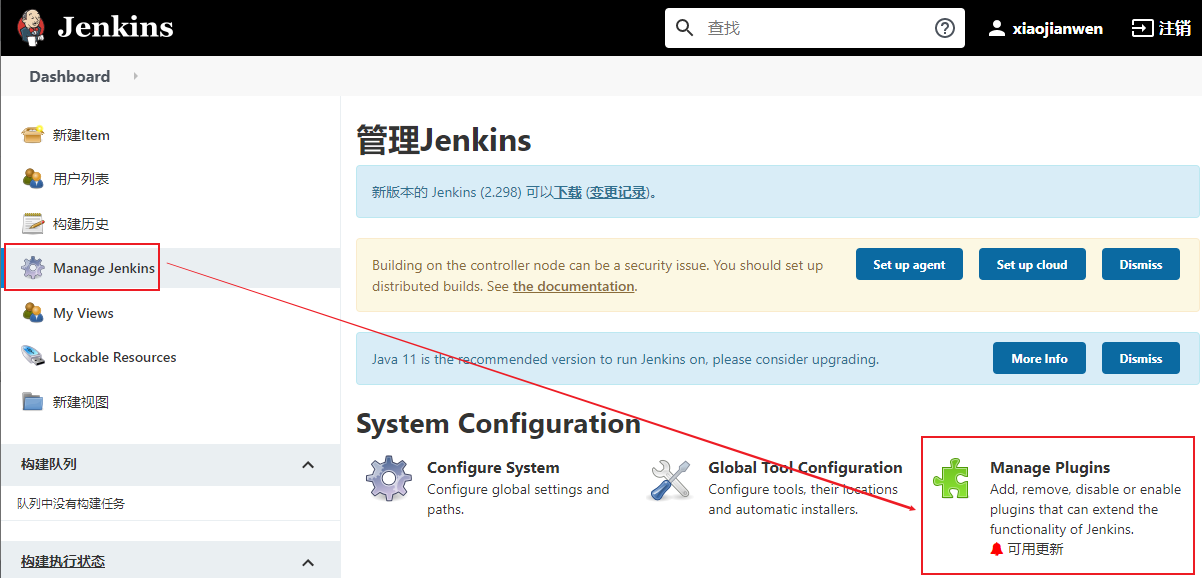Focus the 查找 search input field
The image size is (1202, 578).
point(815,28)
